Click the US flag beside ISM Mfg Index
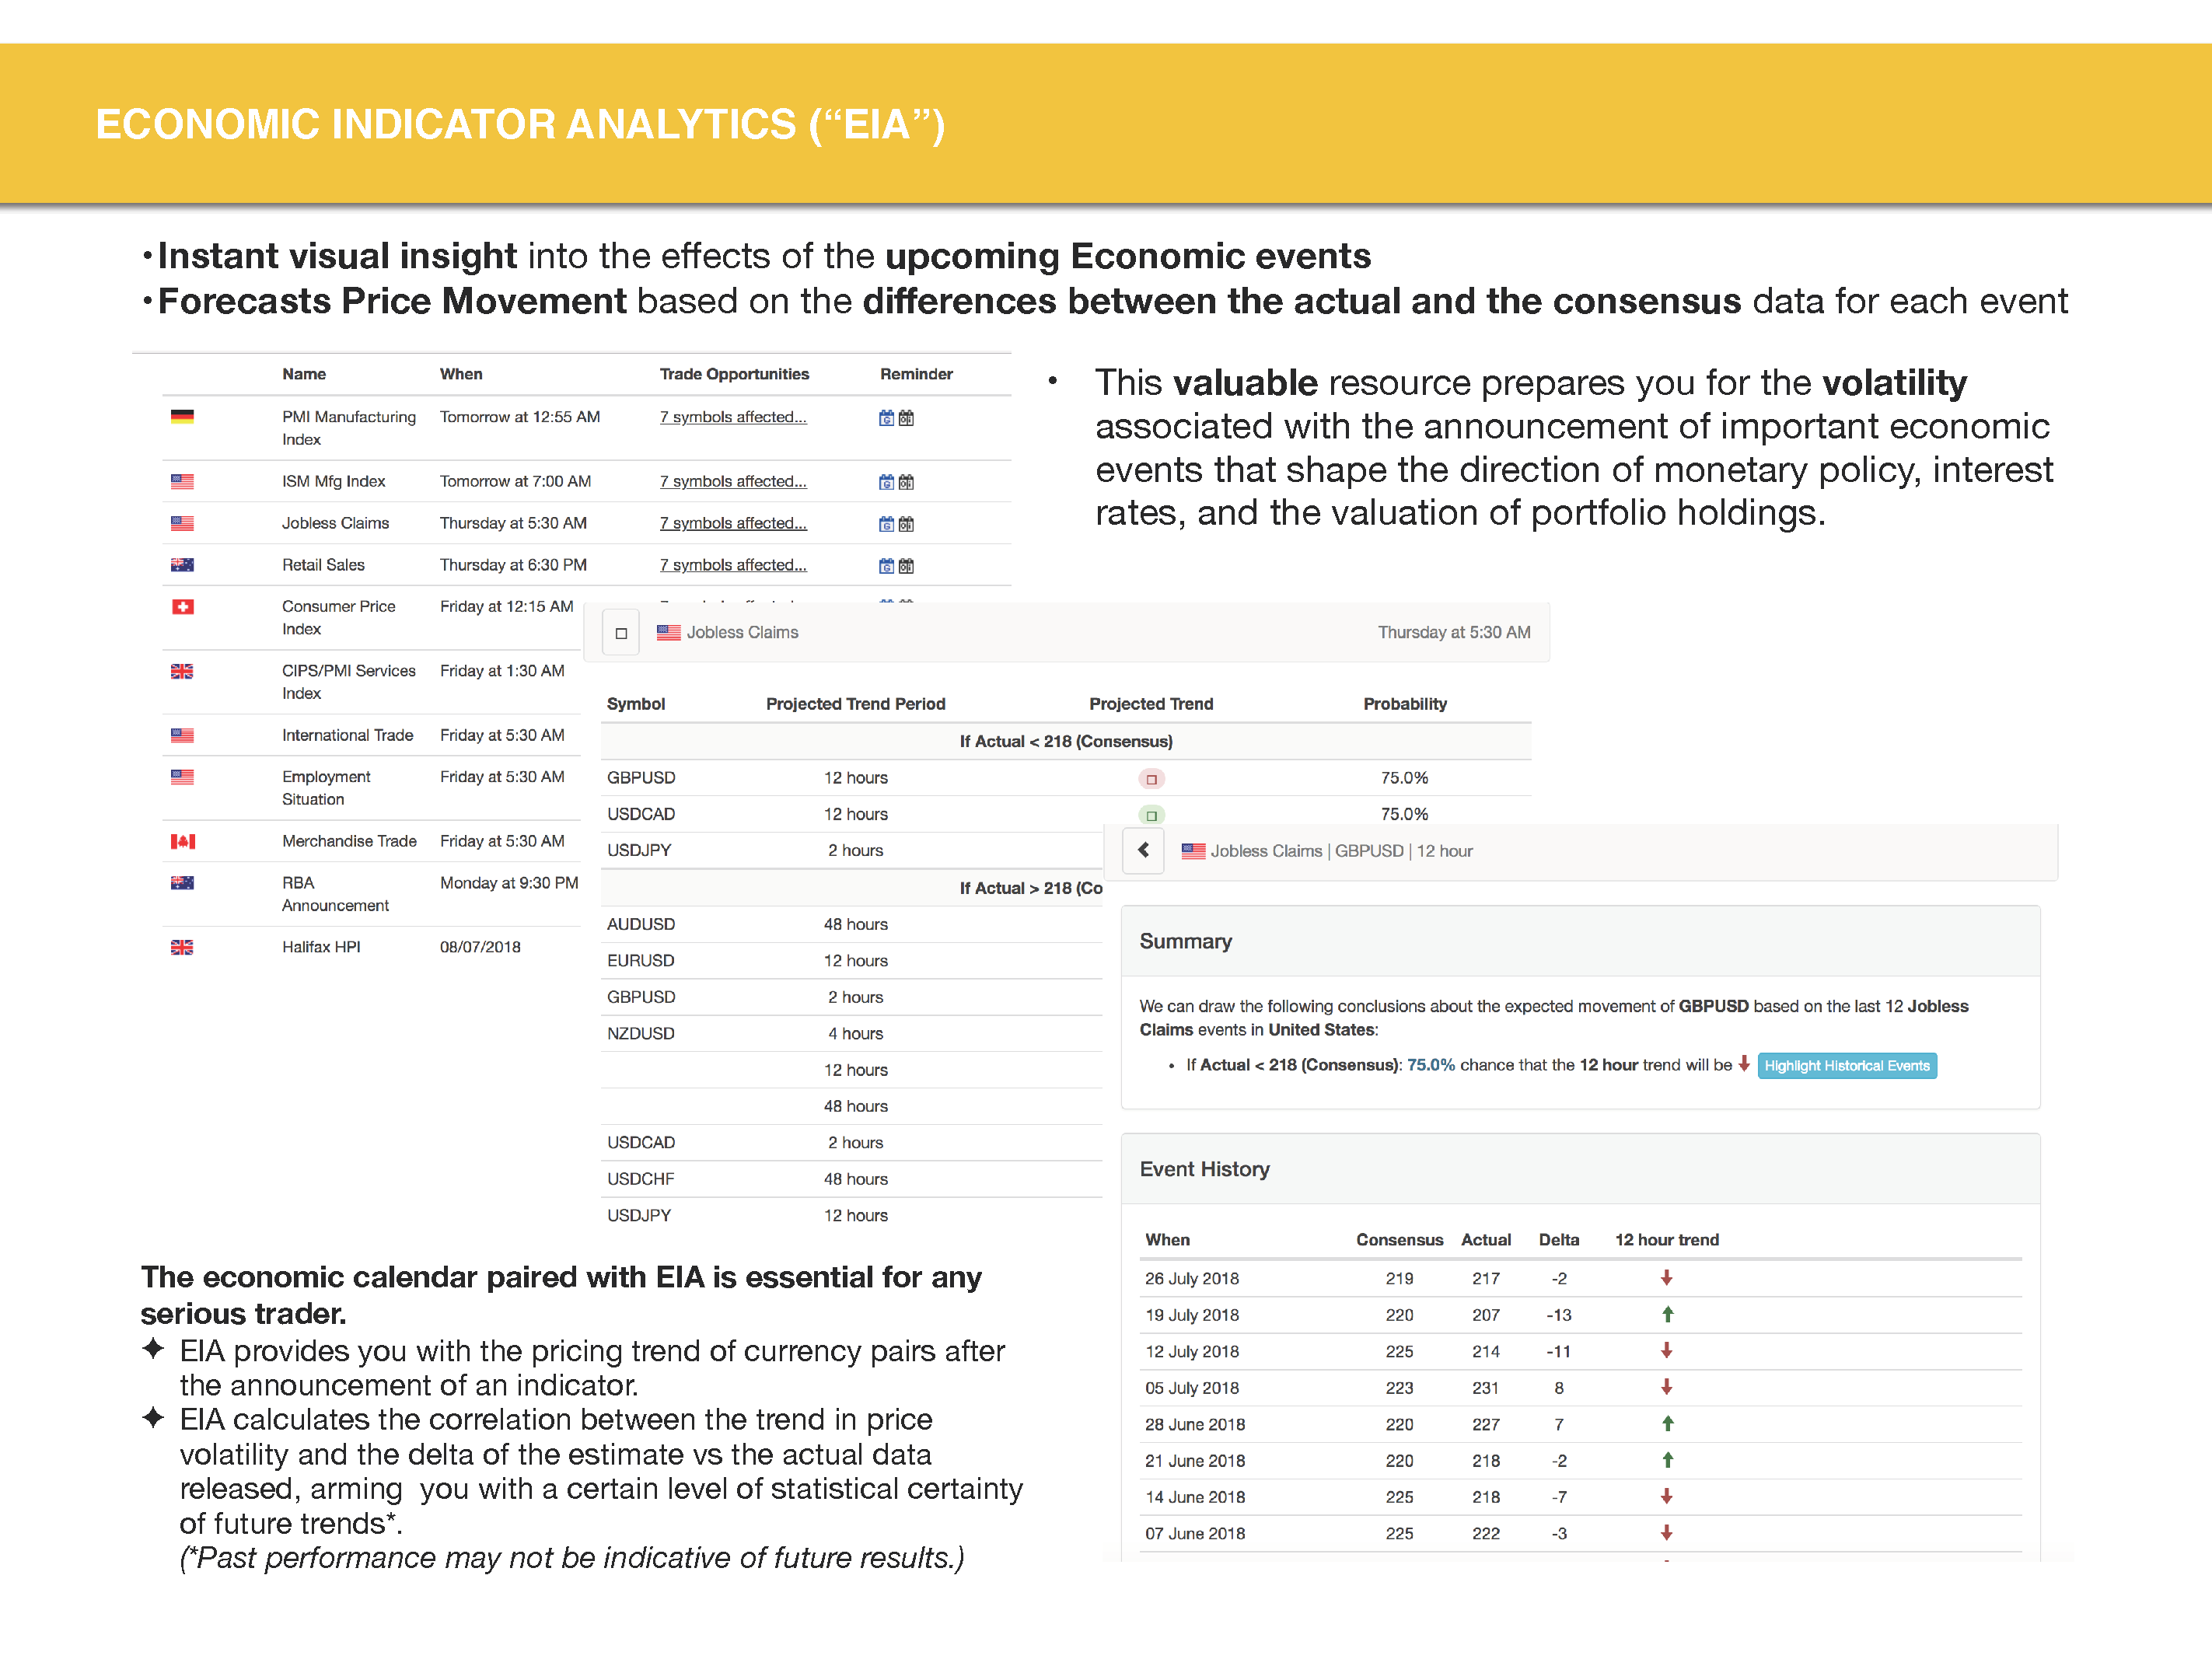This screenshot has height=1659, width=2212. (182, 481)
